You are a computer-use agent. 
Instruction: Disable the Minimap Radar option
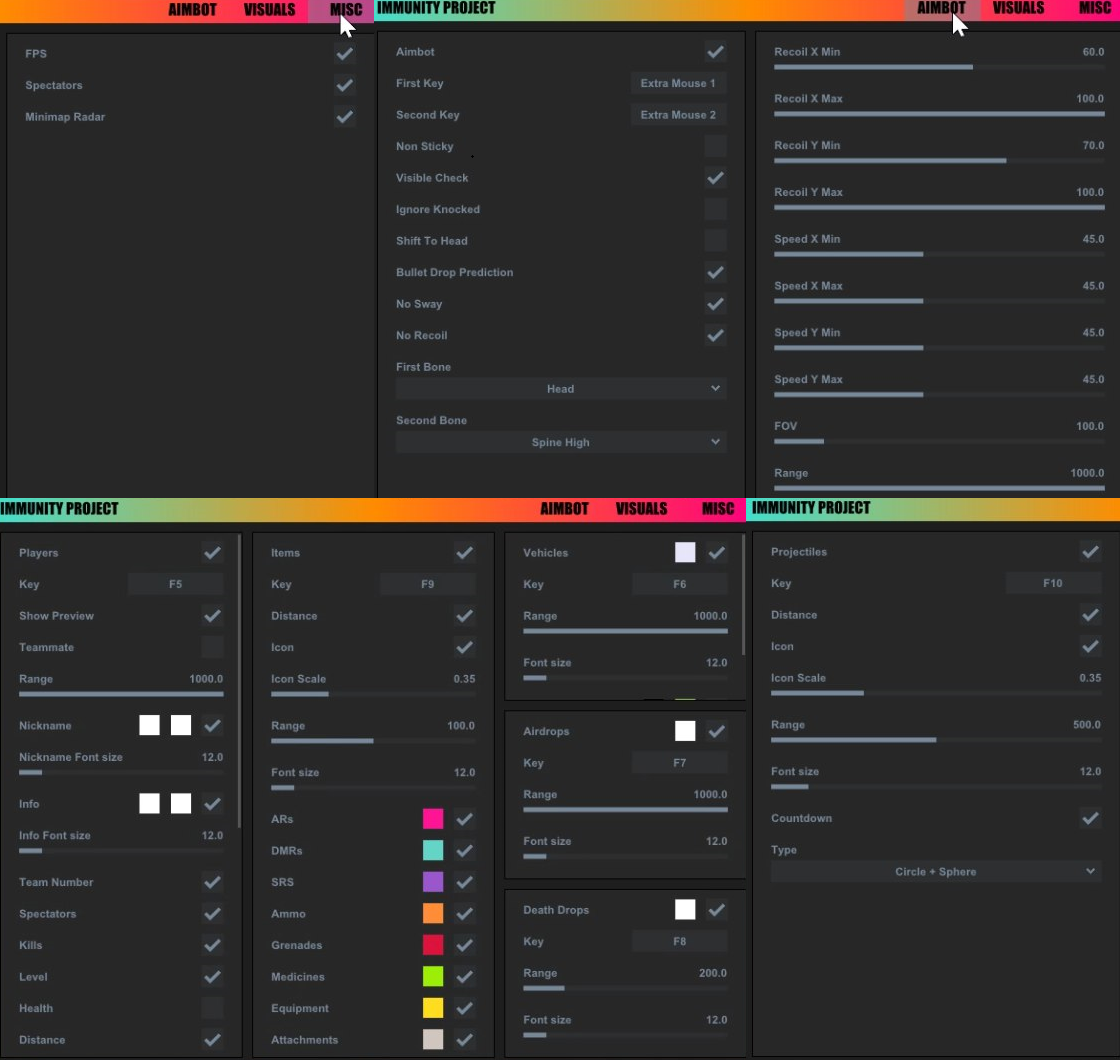(345, 117)
